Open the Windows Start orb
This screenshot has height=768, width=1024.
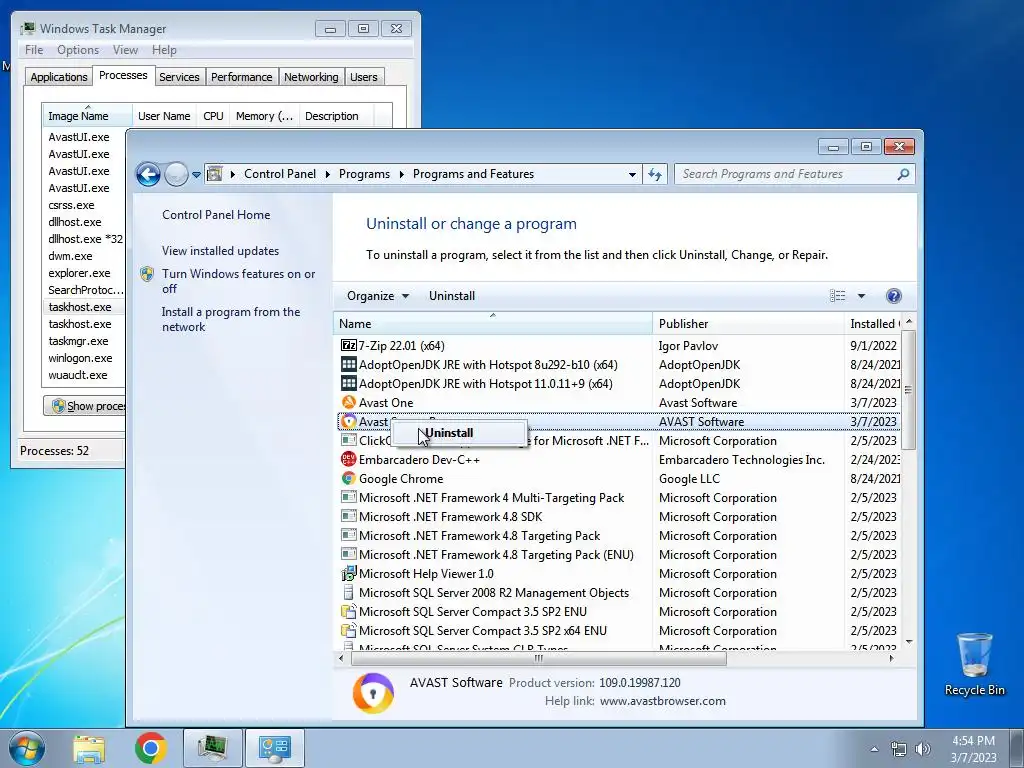pos(27,748)
